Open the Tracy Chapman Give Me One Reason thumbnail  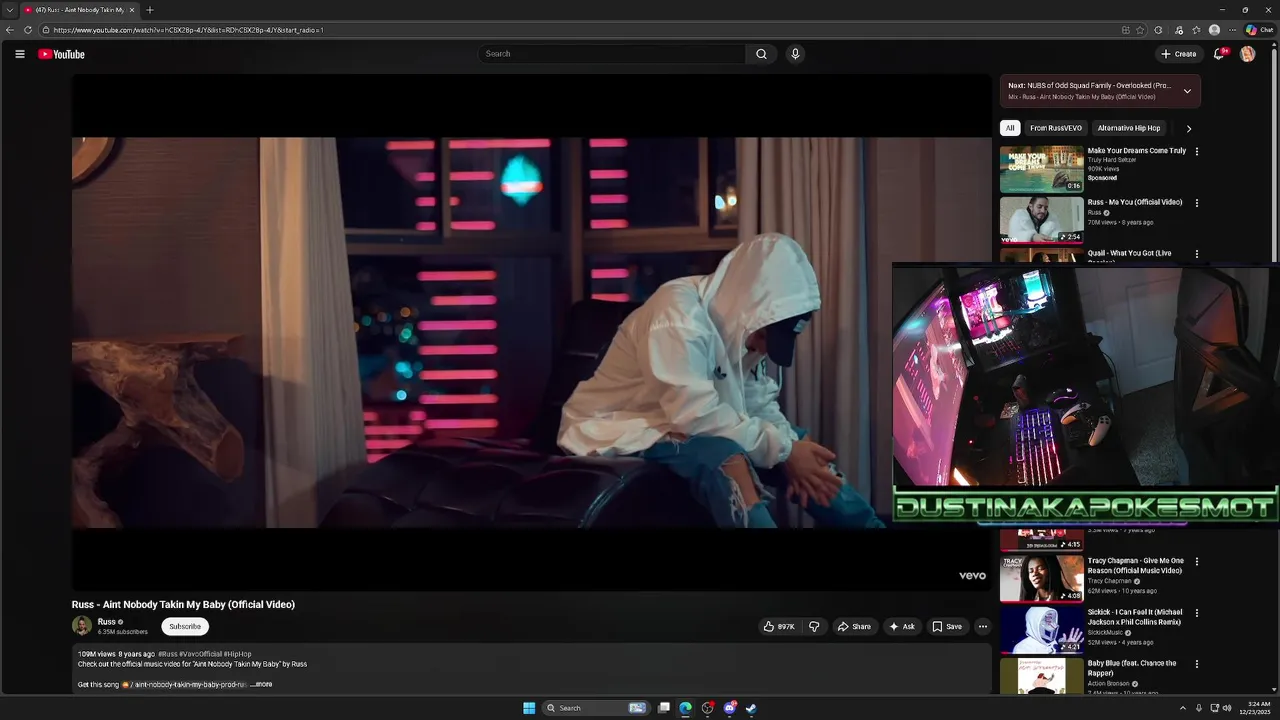tap(1042, 579)
